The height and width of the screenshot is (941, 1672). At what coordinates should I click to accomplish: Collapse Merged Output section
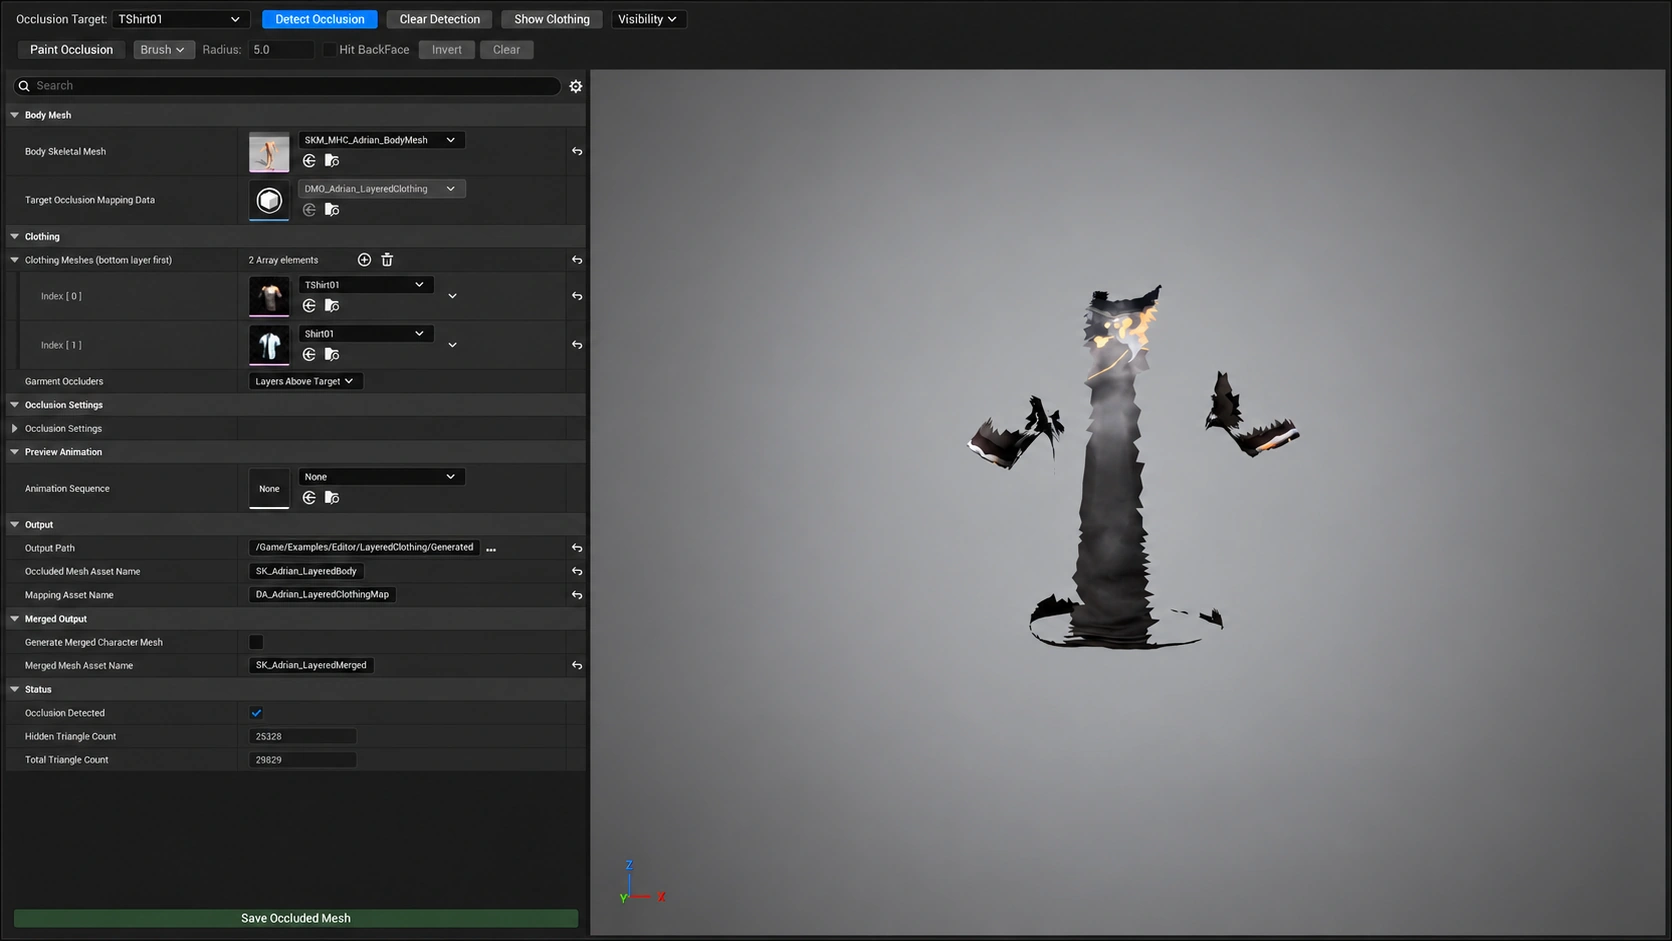coord(15,619)
